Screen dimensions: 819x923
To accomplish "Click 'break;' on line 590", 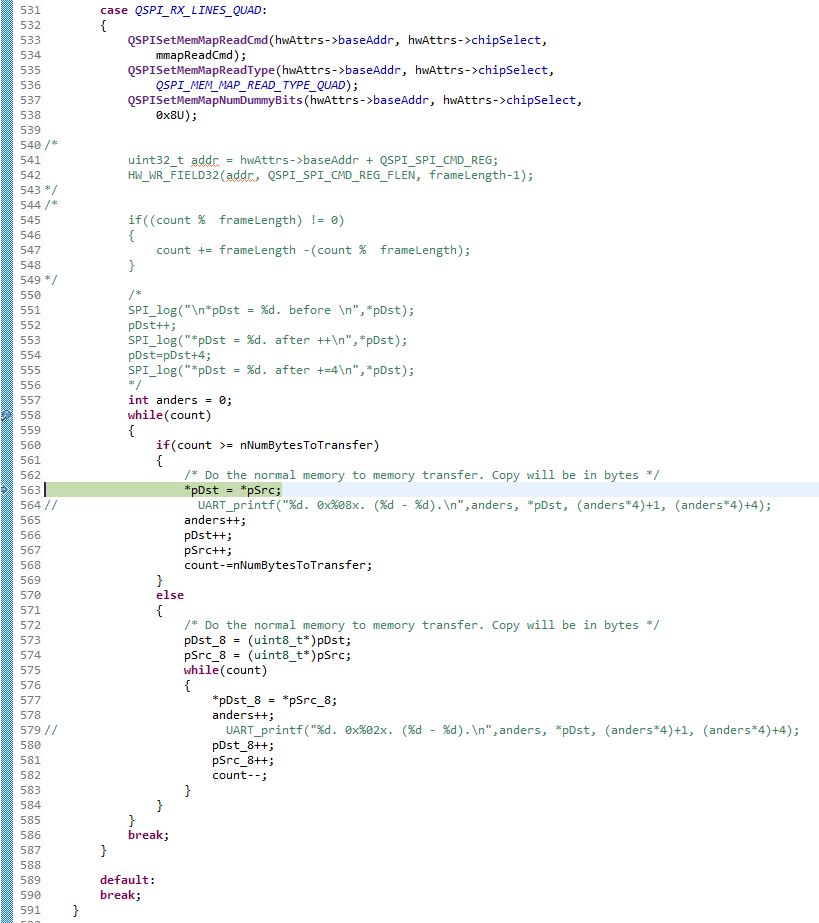I will (121, 895).
